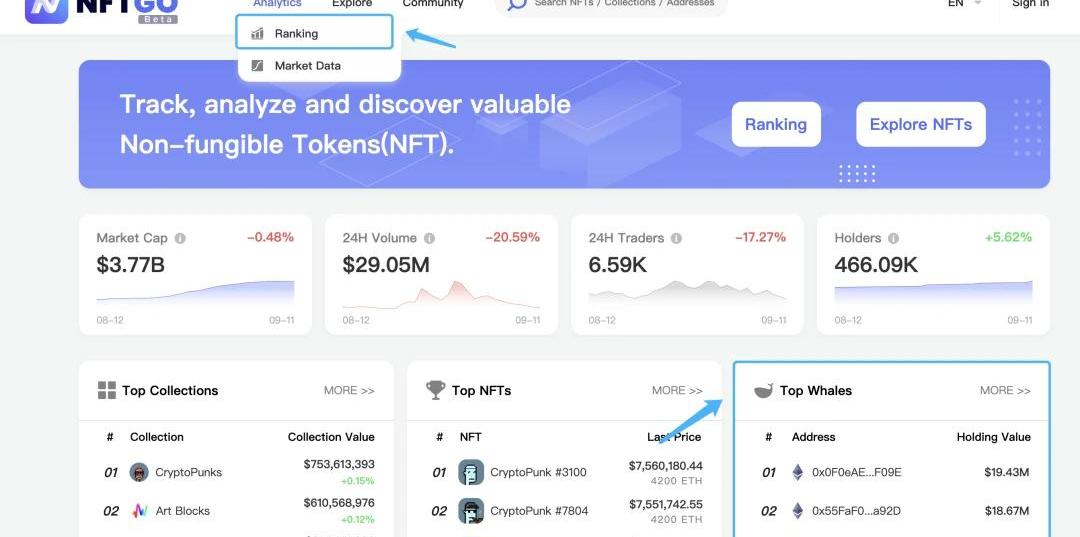Click the Holders info icon

[x=893, y=239]
